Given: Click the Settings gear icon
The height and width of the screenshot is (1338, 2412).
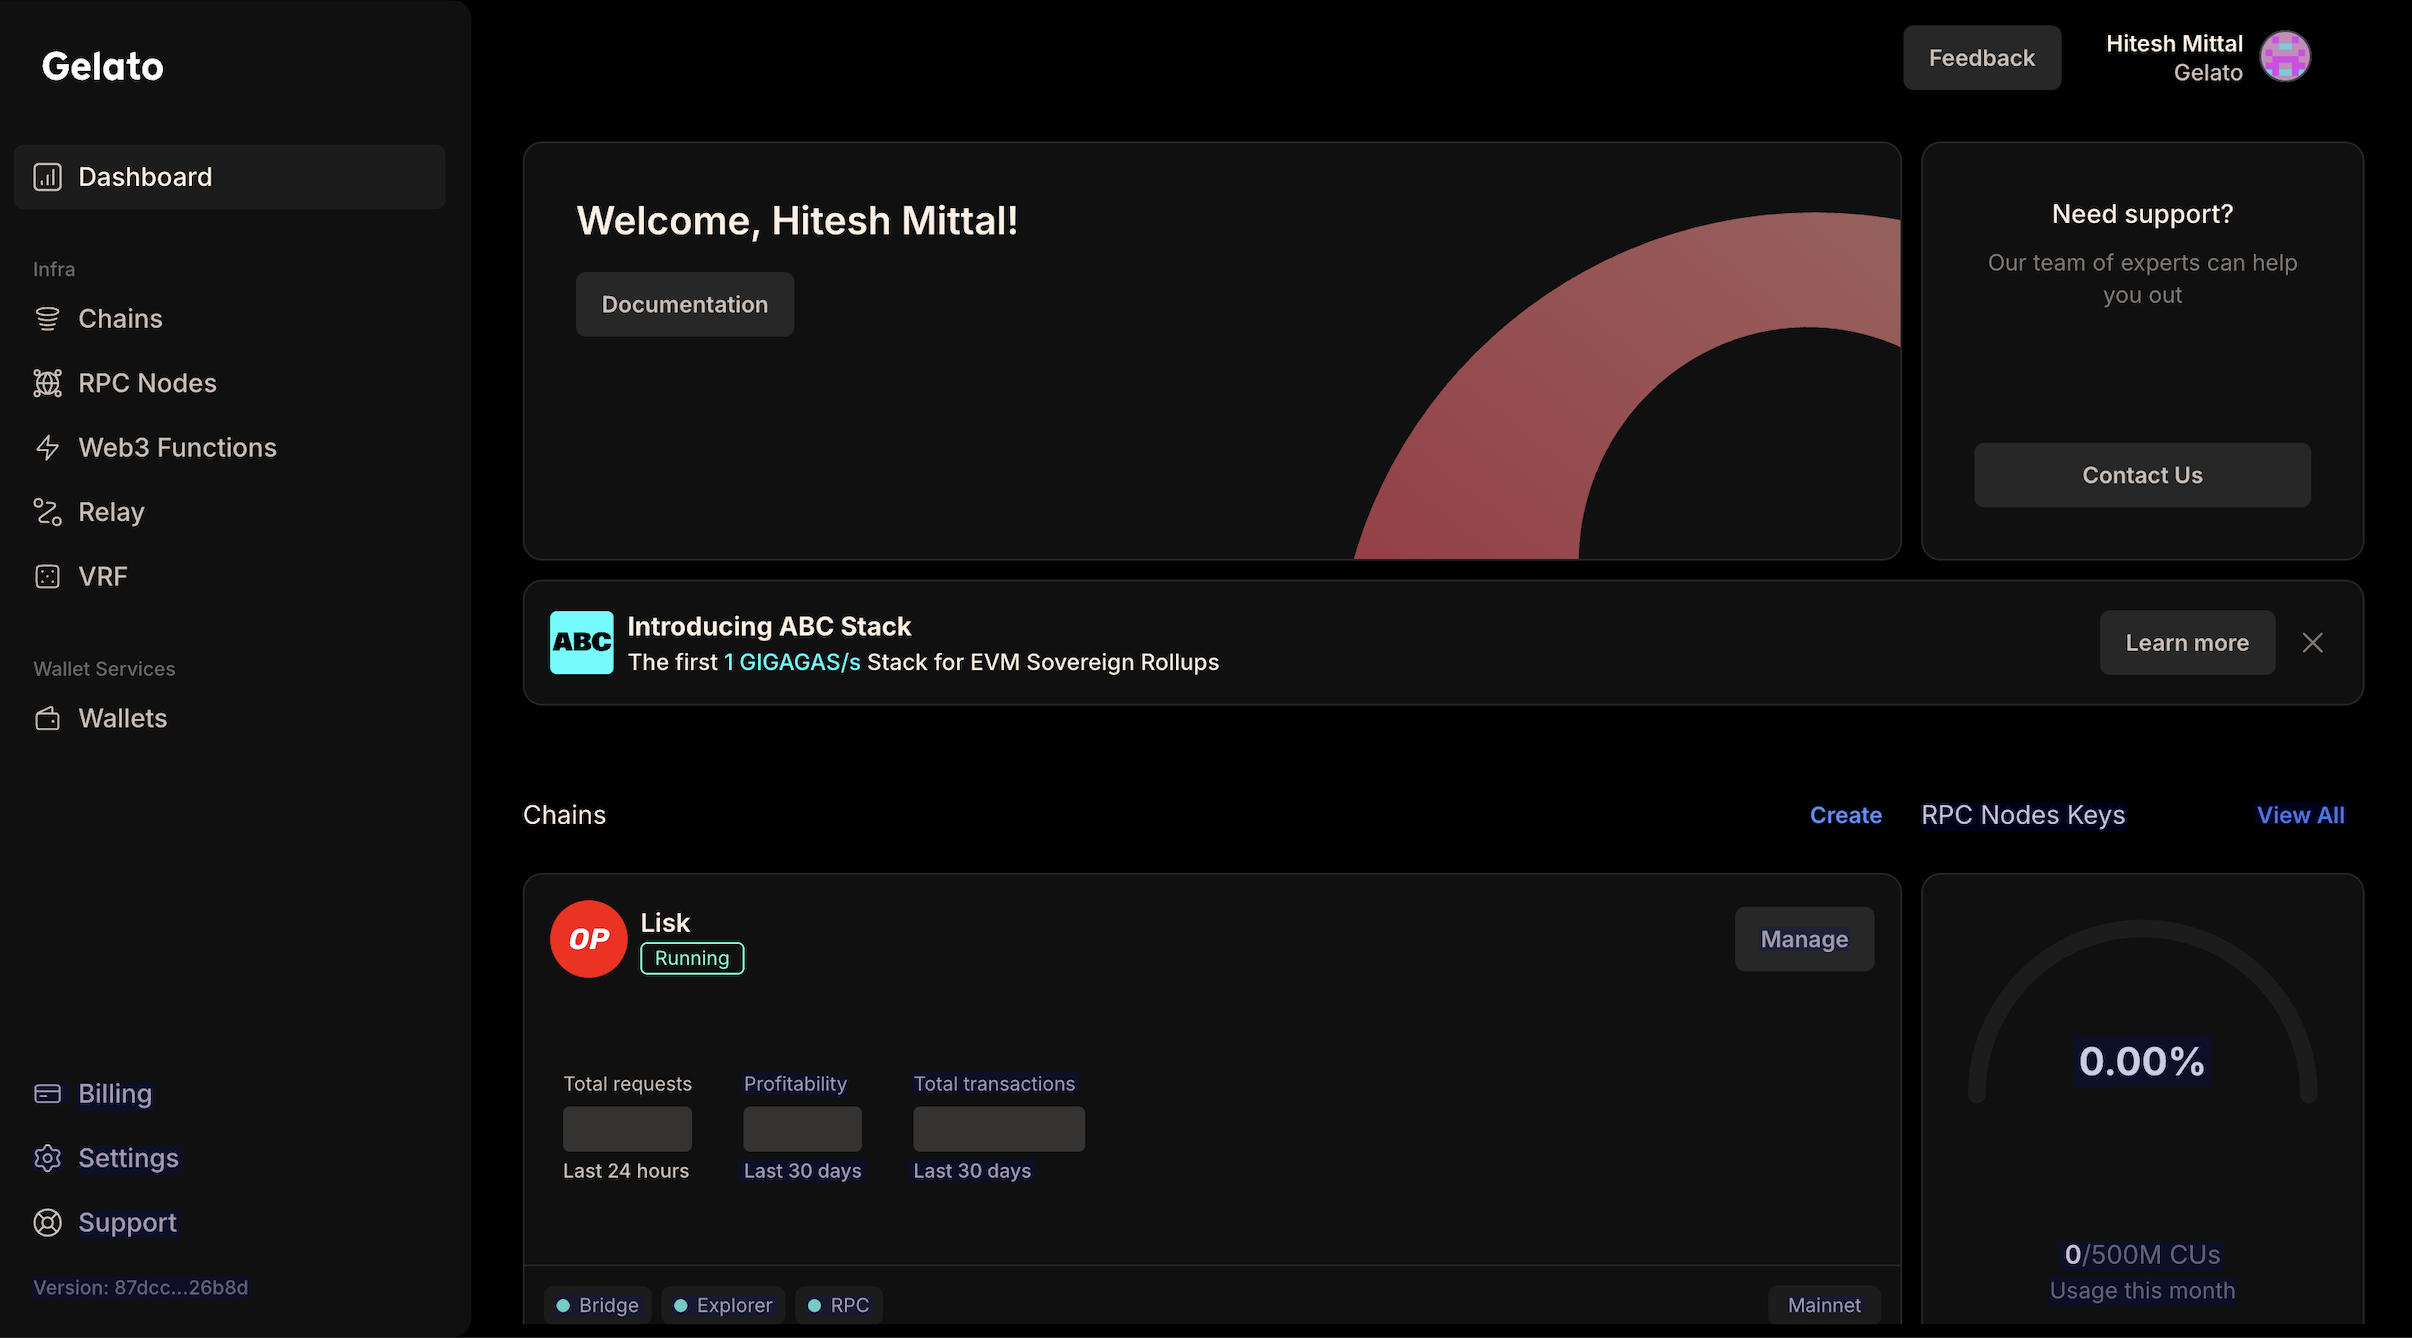Looking at the screenshot, I should point(47,1158).
